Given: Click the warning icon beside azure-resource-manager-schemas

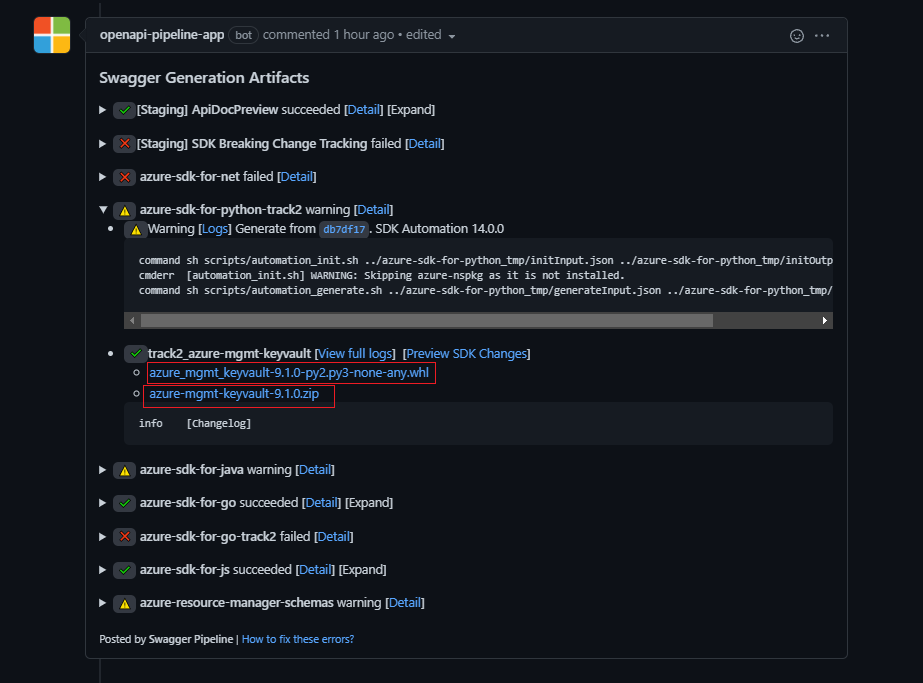Looking at the screenshot, I should 124,603.
